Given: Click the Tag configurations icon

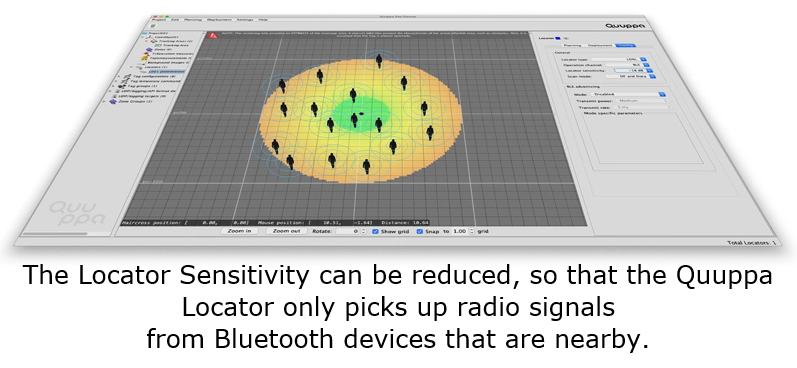Looking at the screenshot, I should [x=128, y=76].
